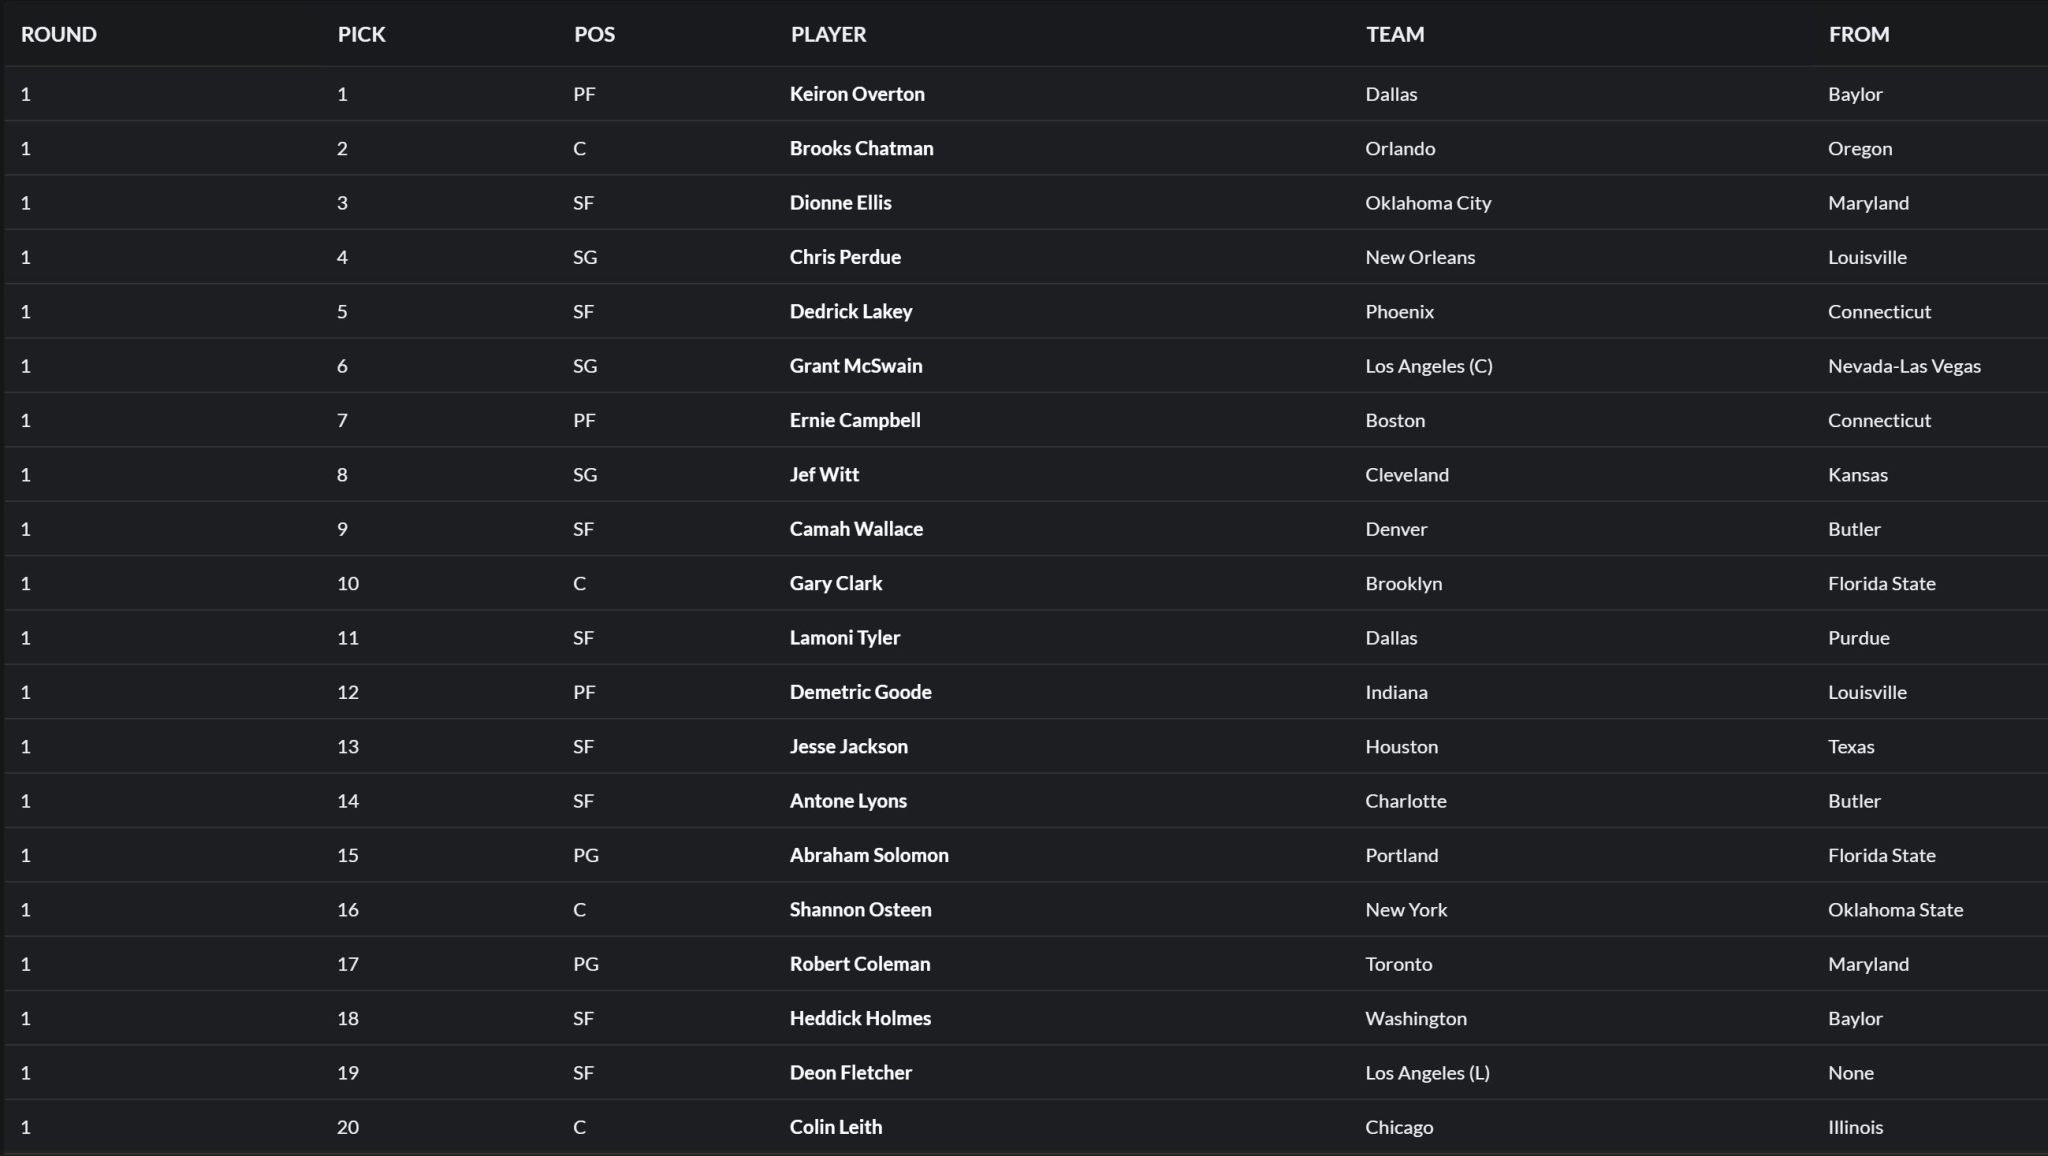Viewport: 2048px width, 1156px height.
Task: View Shannon Osteen player page
Action: (860, 910)
